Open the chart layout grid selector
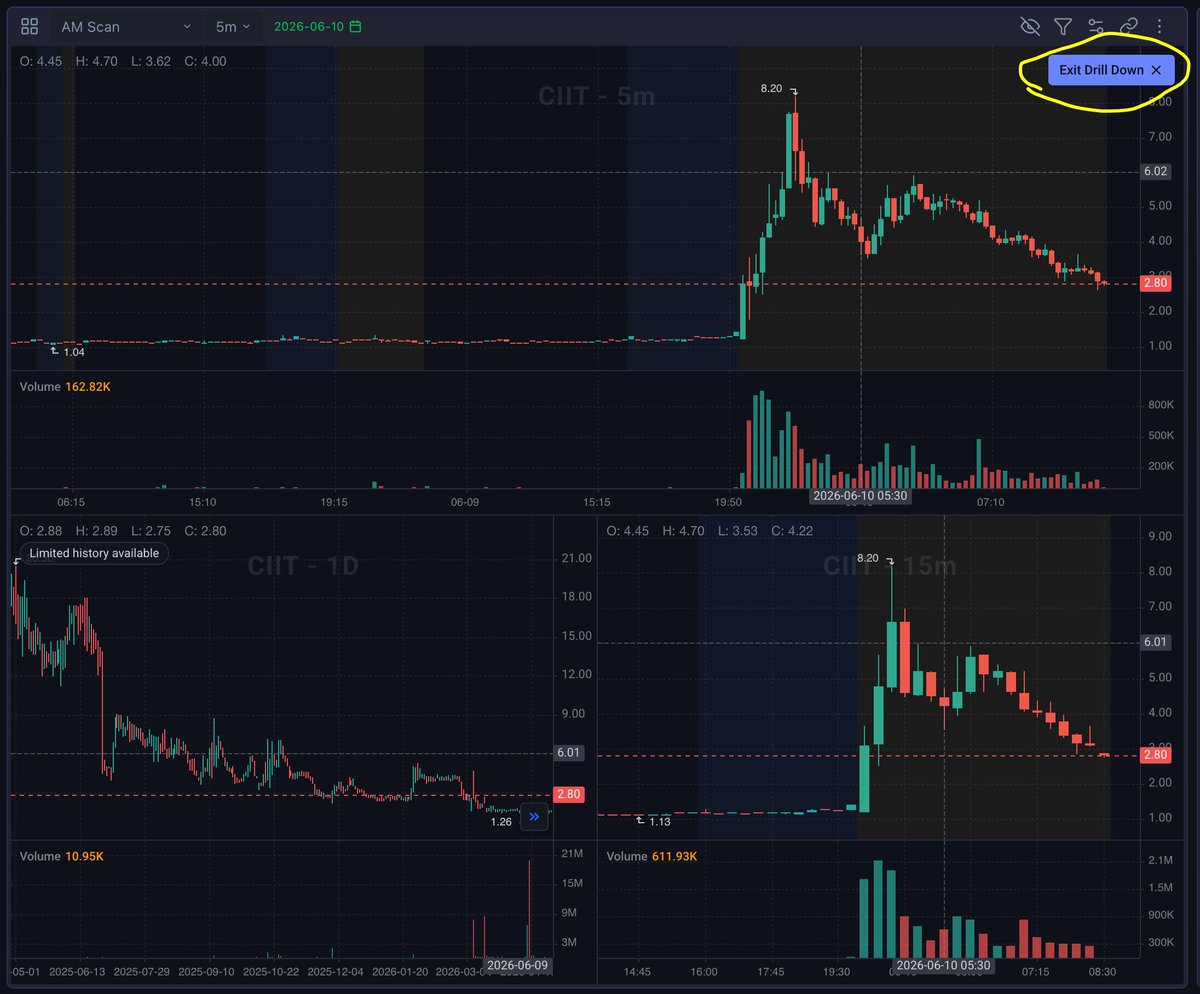The image size is (1200, 994). (29, 26)
